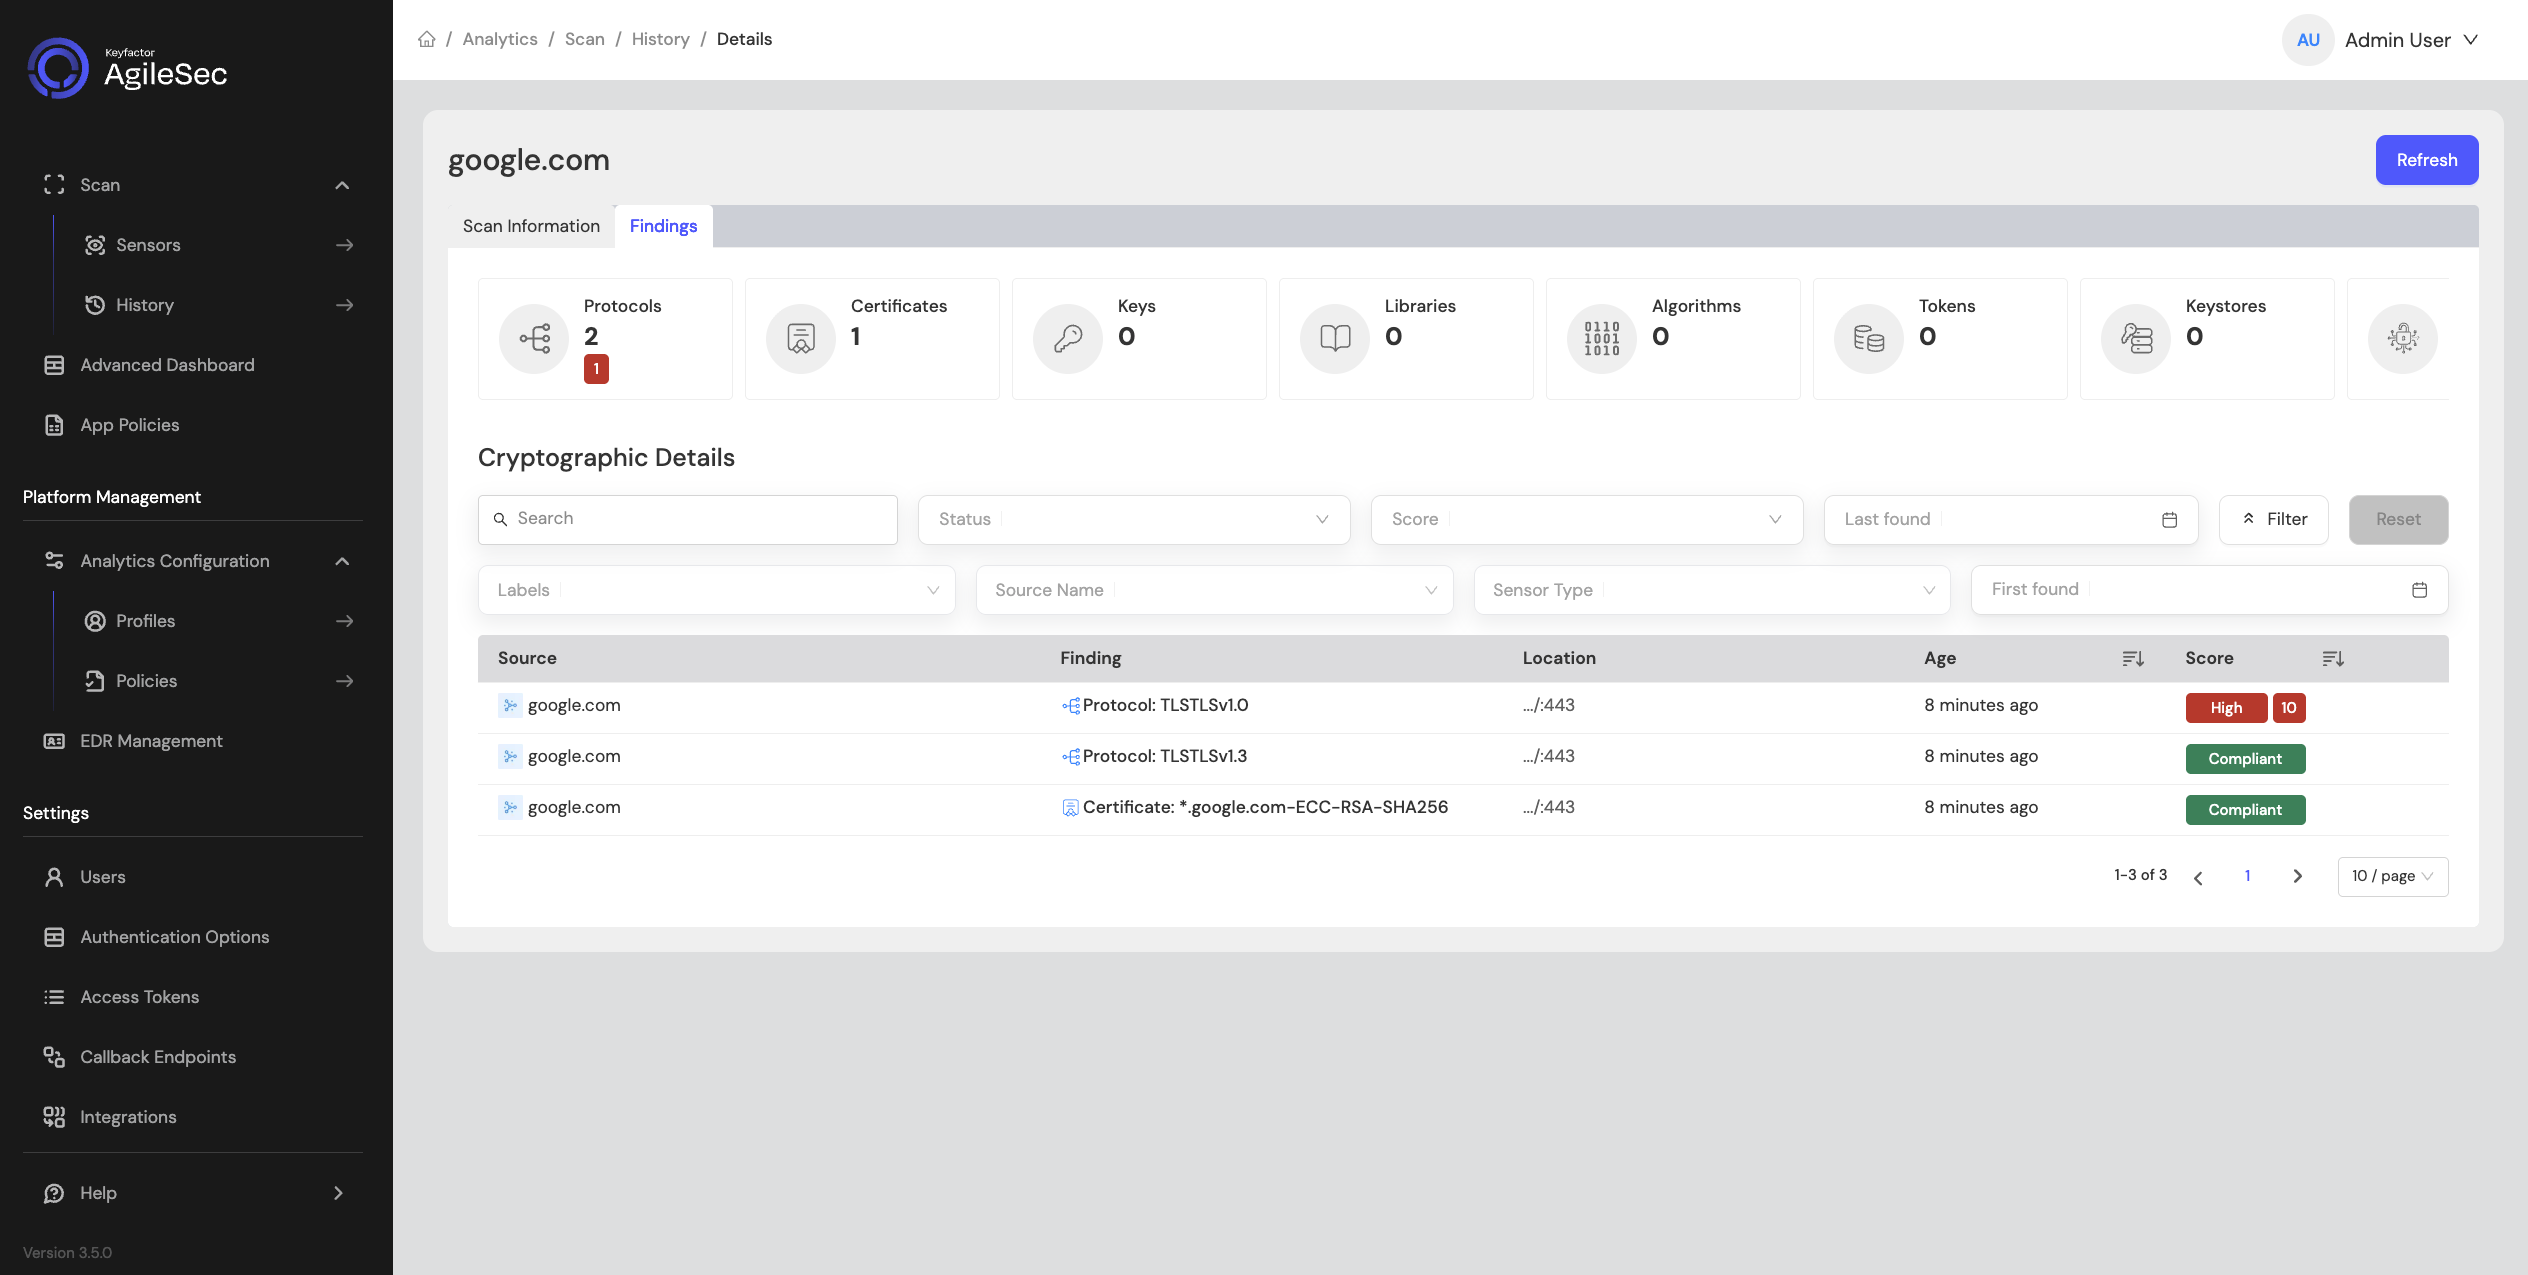Click the Filter button

[2274, 520]
